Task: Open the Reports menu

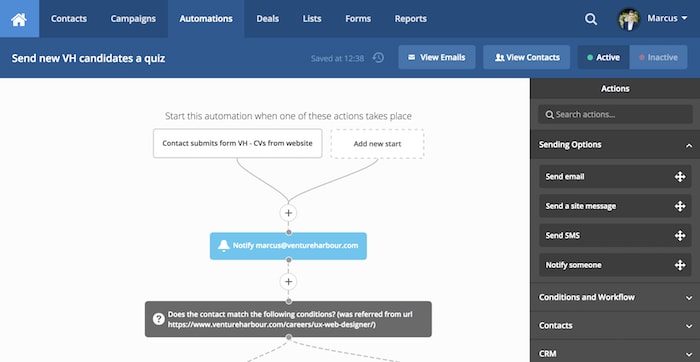Action: pos(410,19)
